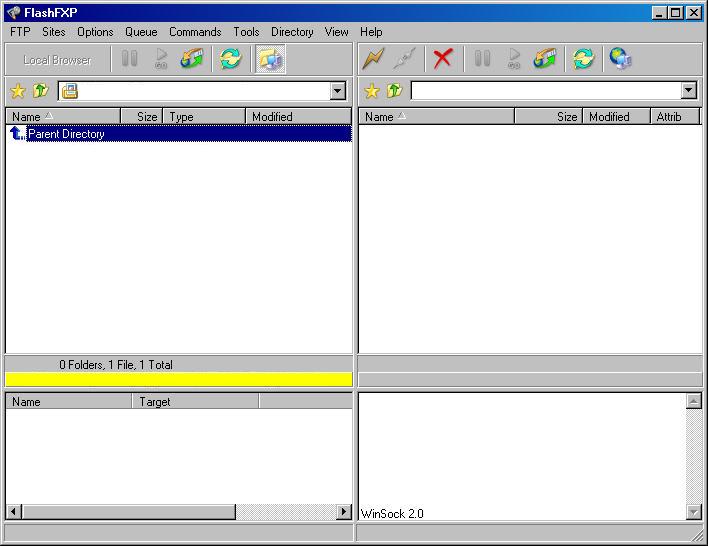Open the Directory menu
The height and width of the screenshot is (546, 708).
(292, 32)
